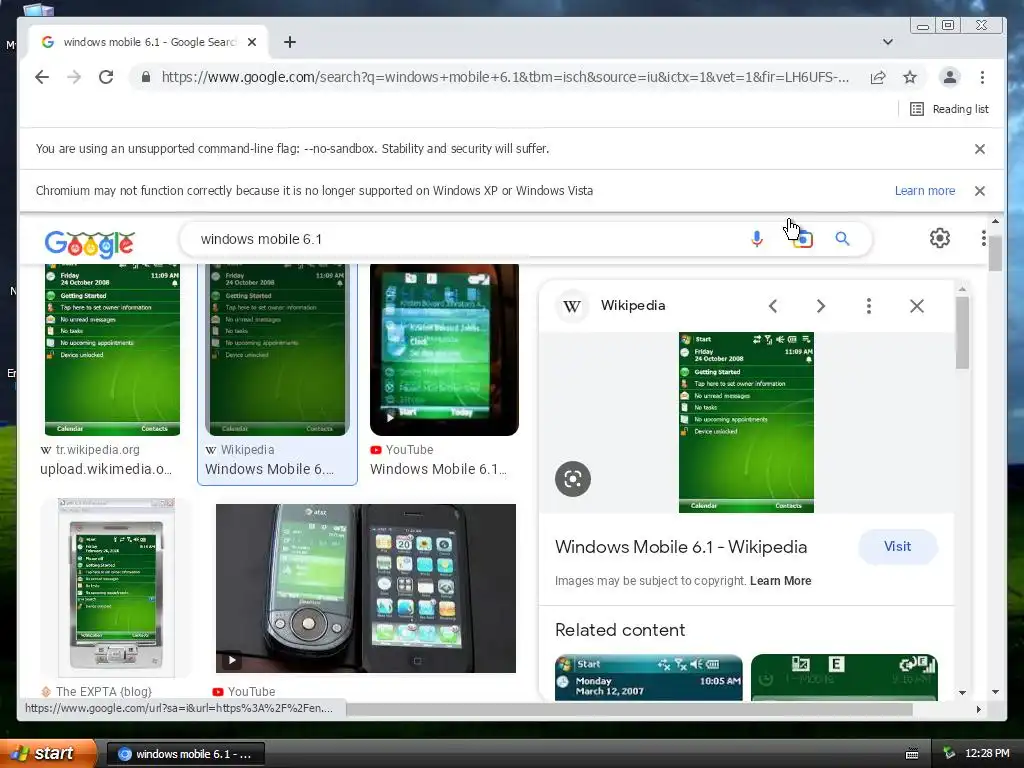Reload the page with refresh icon
The width and height of the screenshot is (1024, 768).
(x=106, y=77)
